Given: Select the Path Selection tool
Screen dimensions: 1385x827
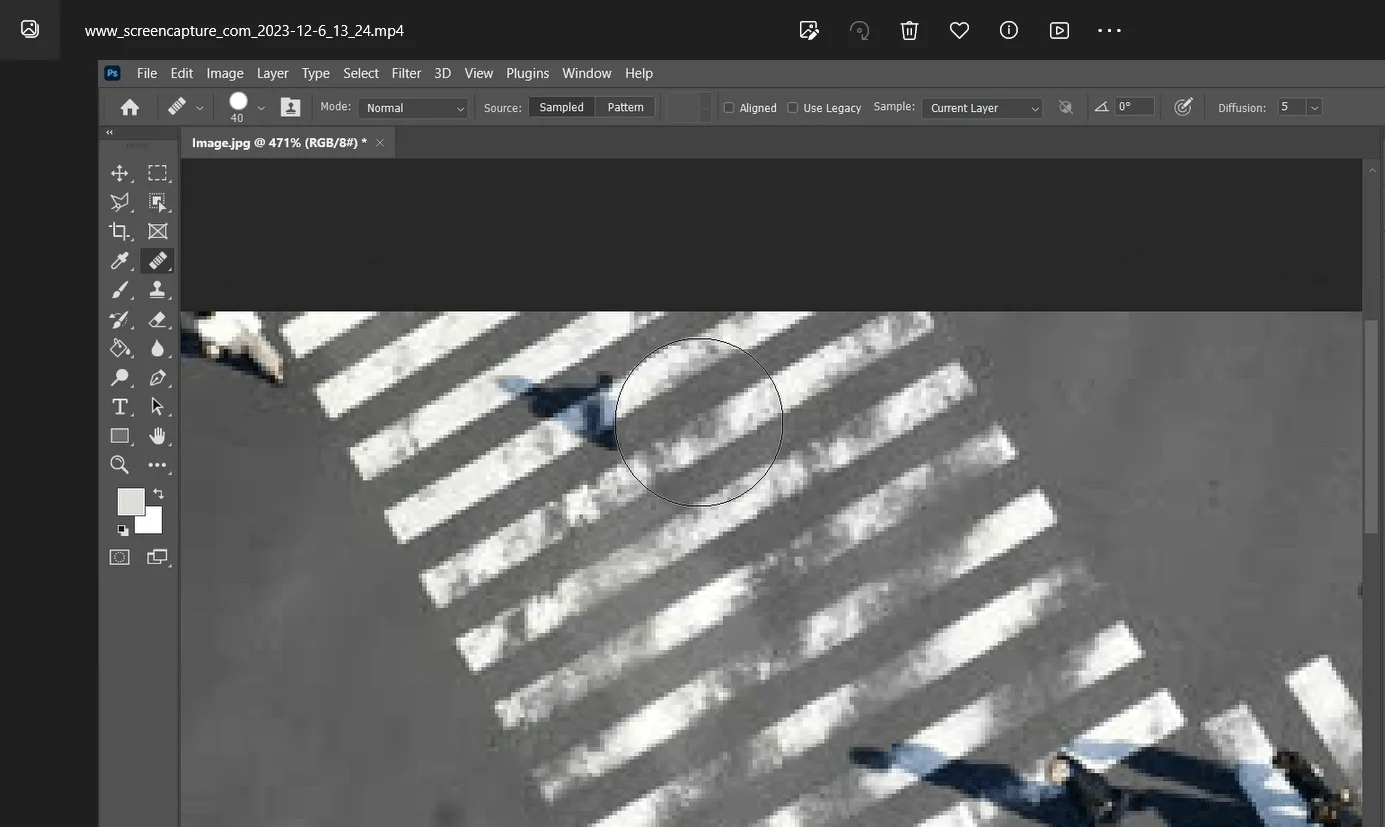Looking at the screenshot, I should [x=158, y=407].
